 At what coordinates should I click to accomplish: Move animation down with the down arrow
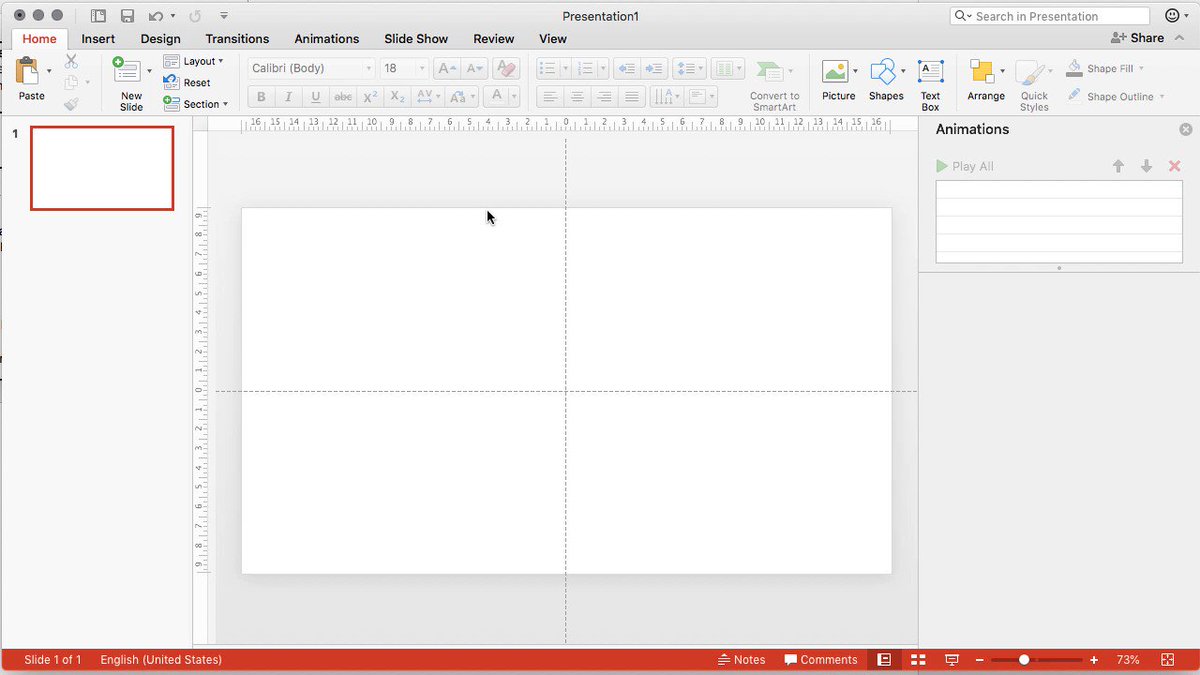(x=1147, y=166)
